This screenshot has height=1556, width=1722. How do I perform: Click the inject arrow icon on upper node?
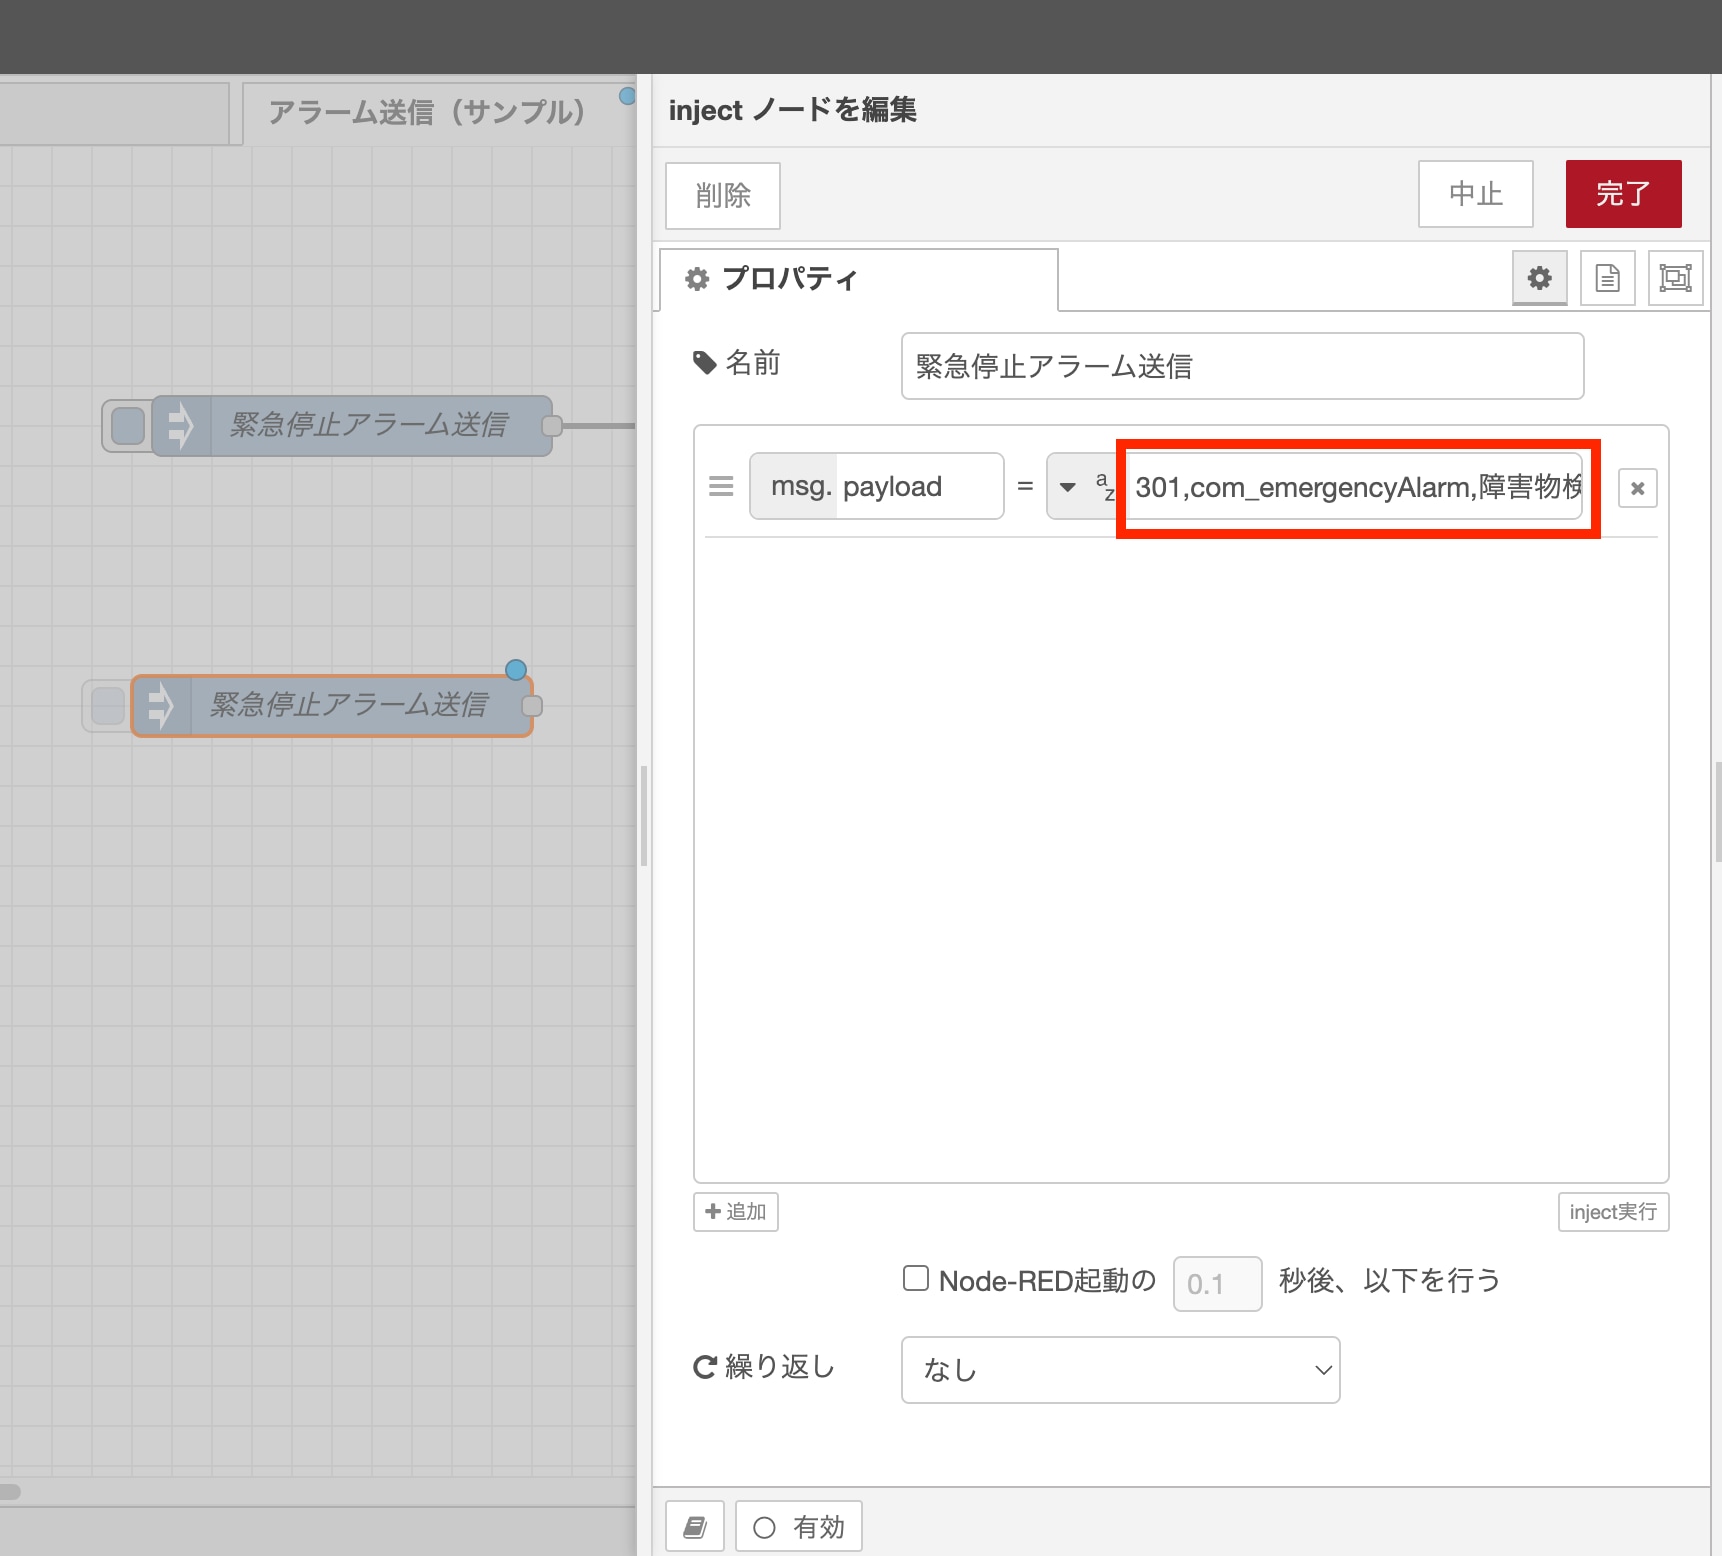point(181,426)
